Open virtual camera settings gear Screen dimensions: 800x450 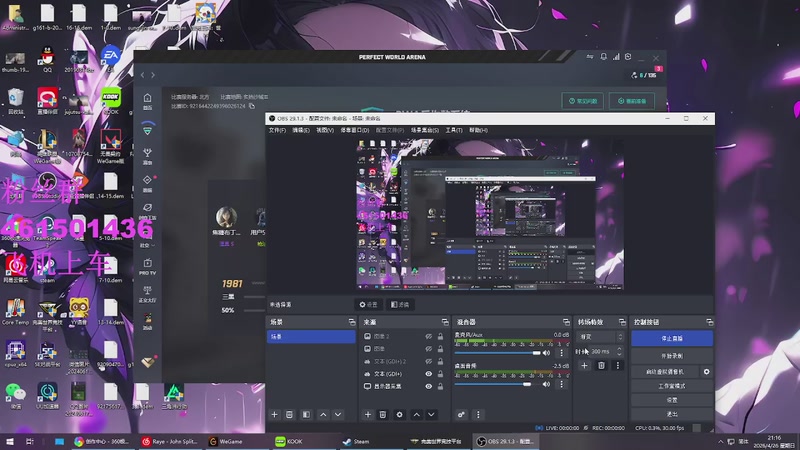click(707, 372)
